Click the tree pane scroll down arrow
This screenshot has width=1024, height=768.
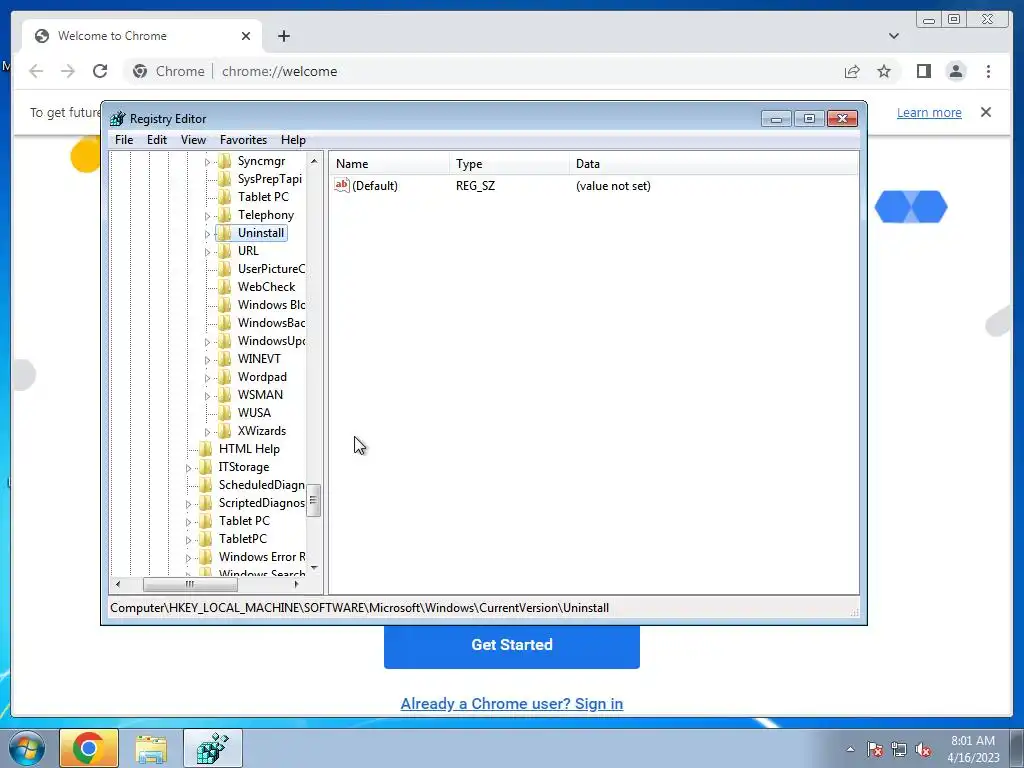(314, 568)
